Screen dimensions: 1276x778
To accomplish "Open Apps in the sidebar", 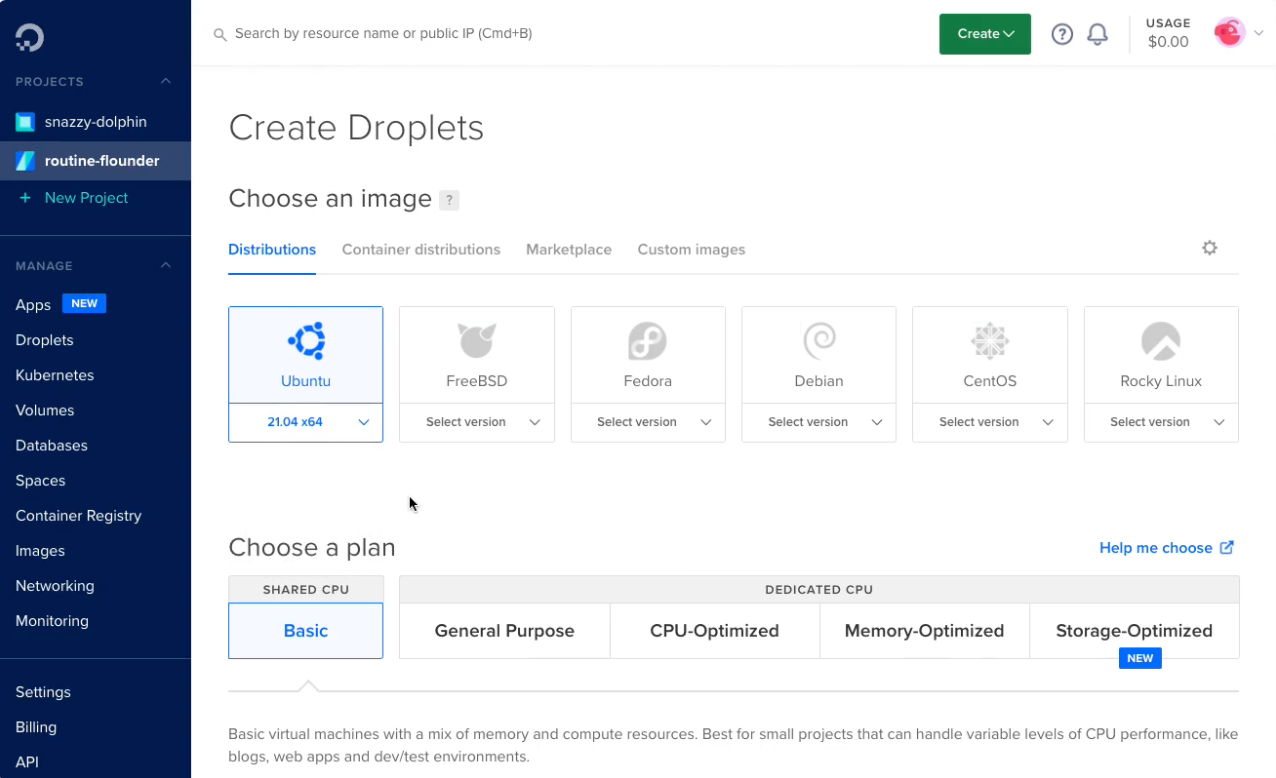I will [x=33, y=305].
